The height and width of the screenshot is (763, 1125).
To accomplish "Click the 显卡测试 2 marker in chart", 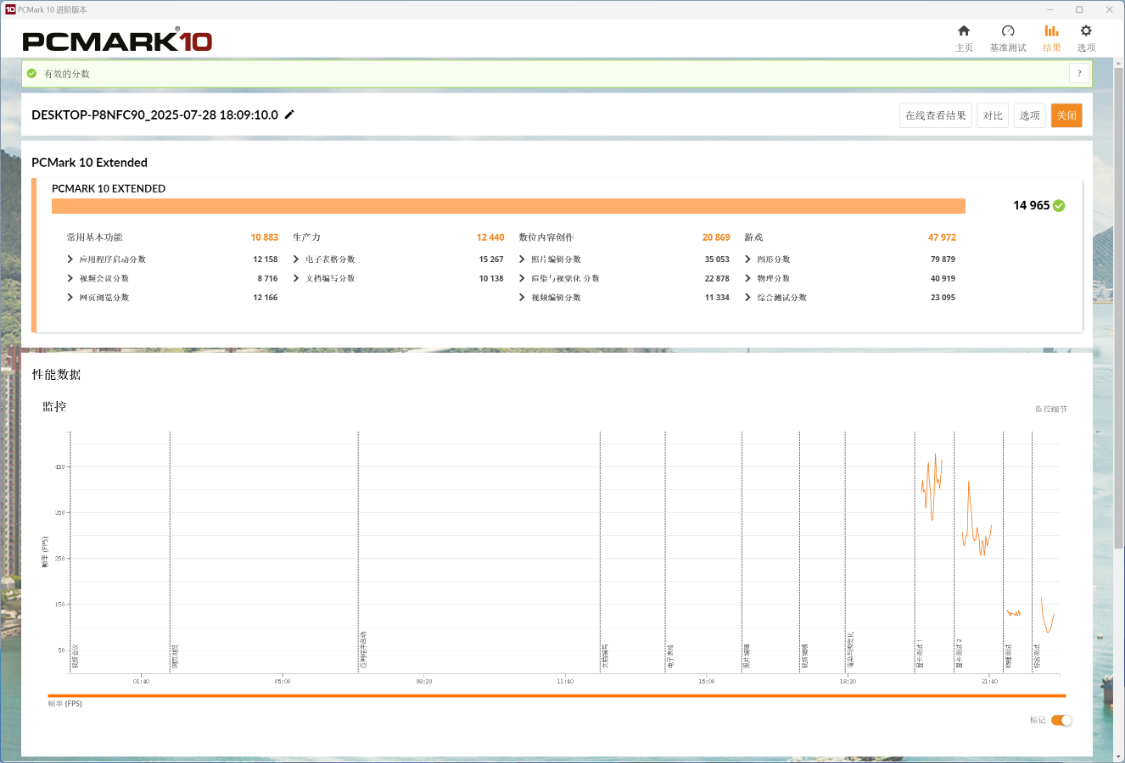I will point(959,653).
